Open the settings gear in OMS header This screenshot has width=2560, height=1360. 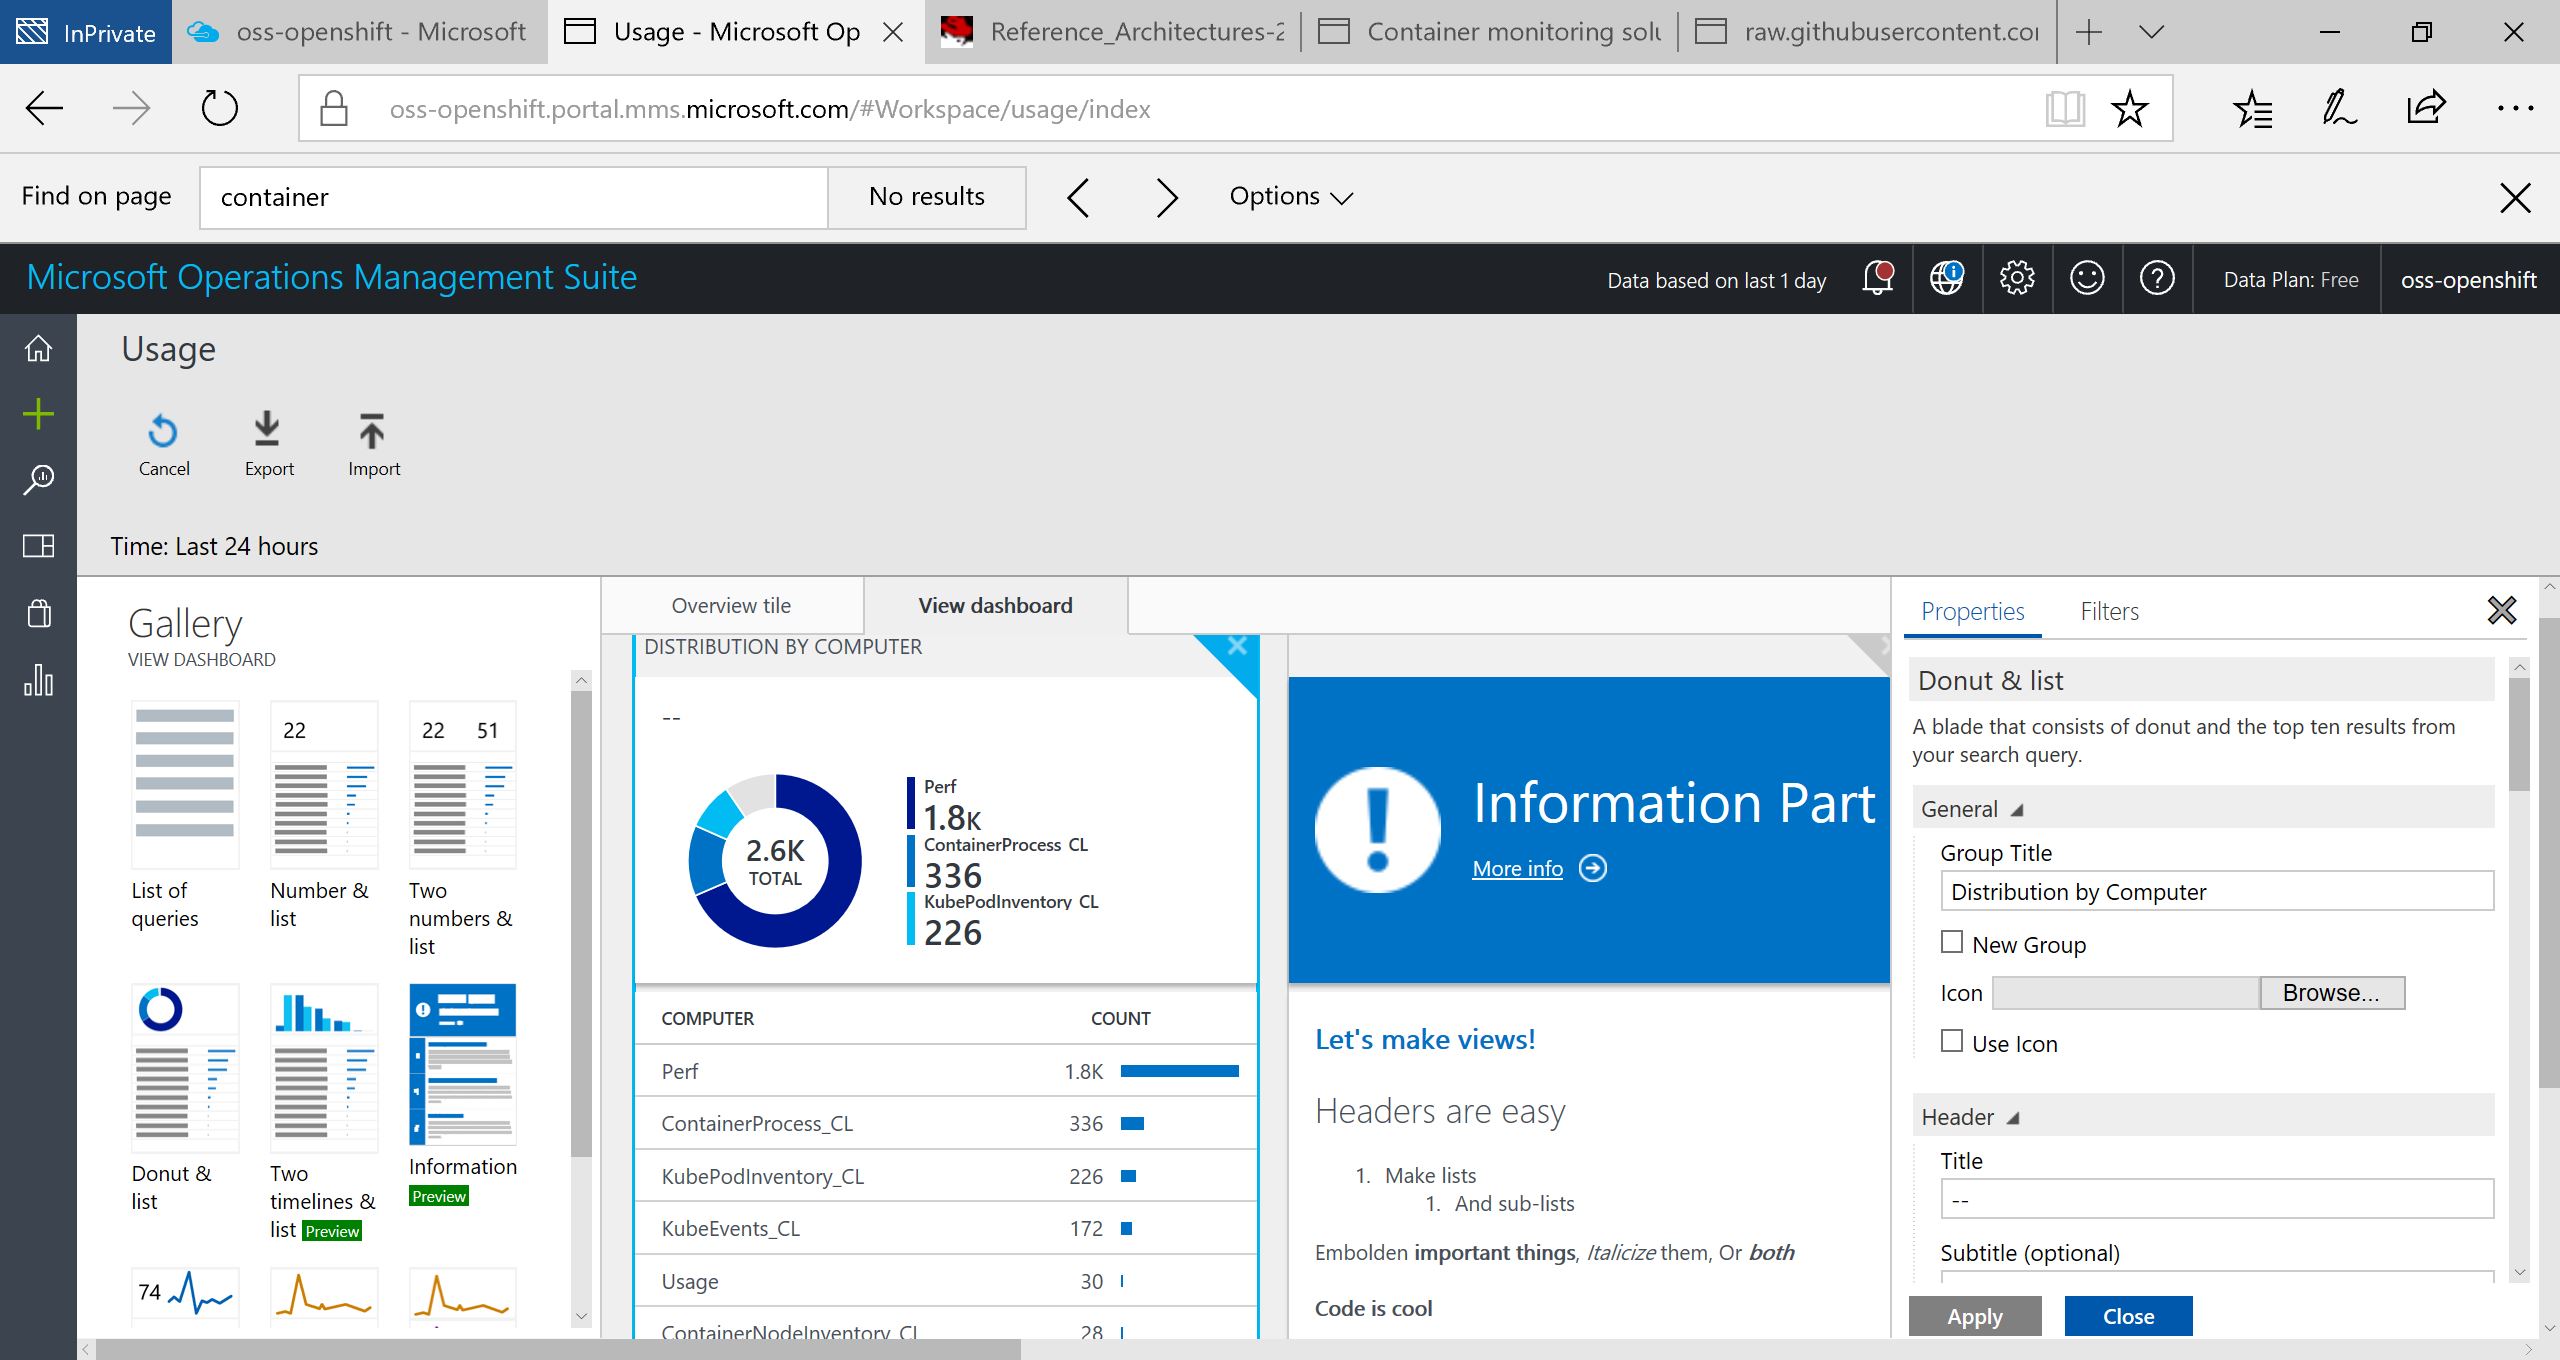2016,279
